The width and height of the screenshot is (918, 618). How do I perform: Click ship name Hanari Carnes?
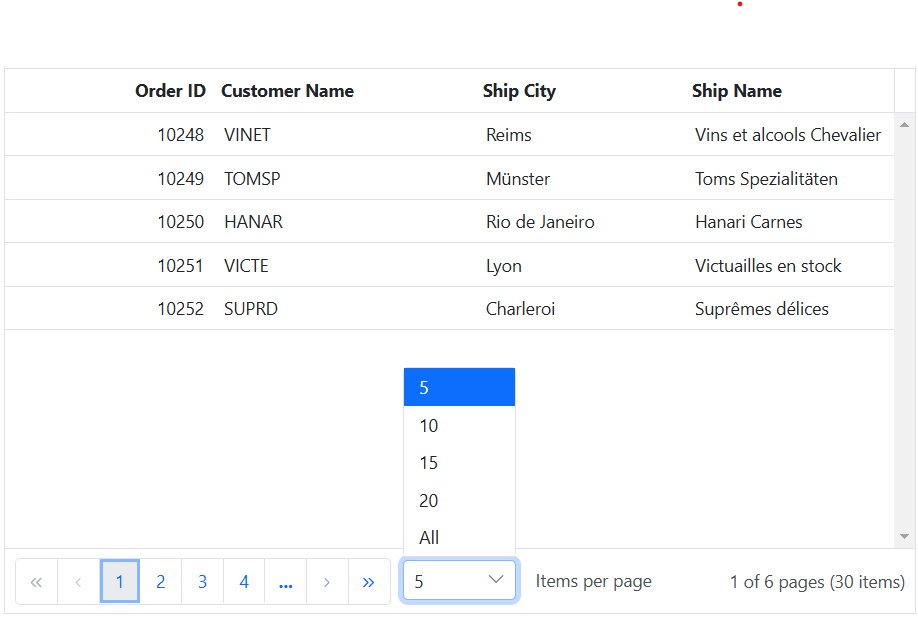749,222
